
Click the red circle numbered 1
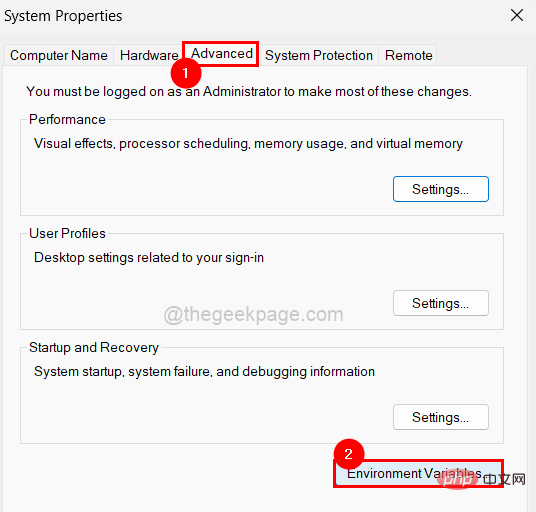click(186, 73)
